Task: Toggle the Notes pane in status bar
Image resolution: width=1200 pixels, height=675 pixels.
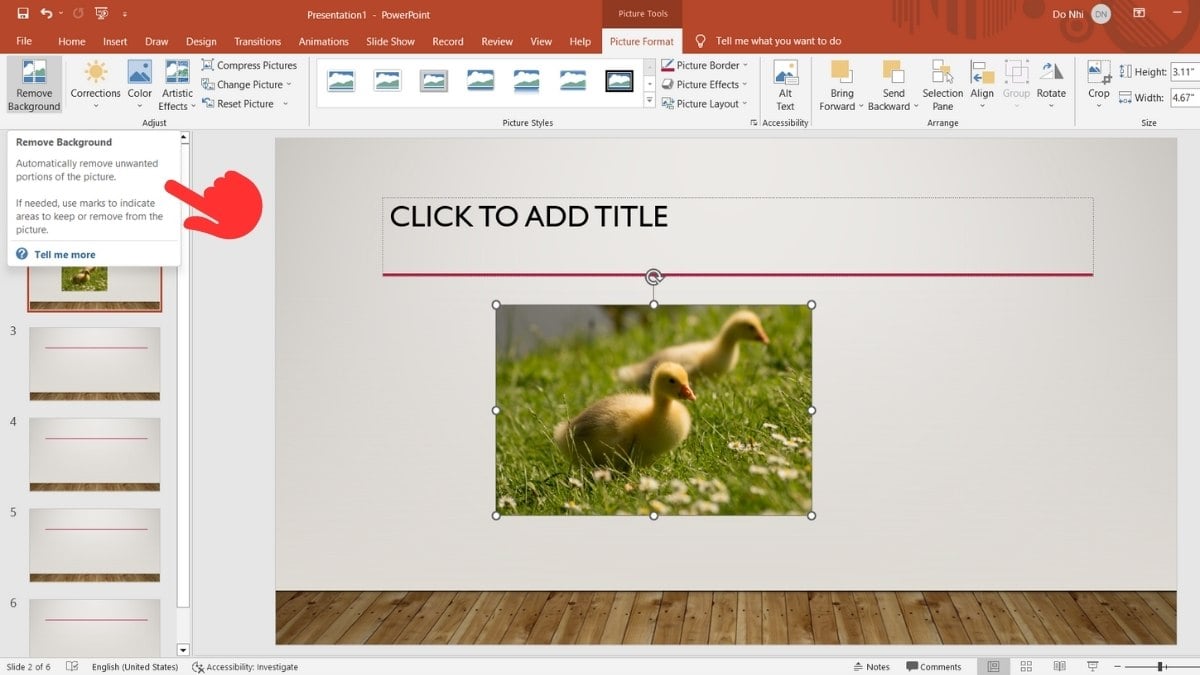Action: click(x=871, y=666)
